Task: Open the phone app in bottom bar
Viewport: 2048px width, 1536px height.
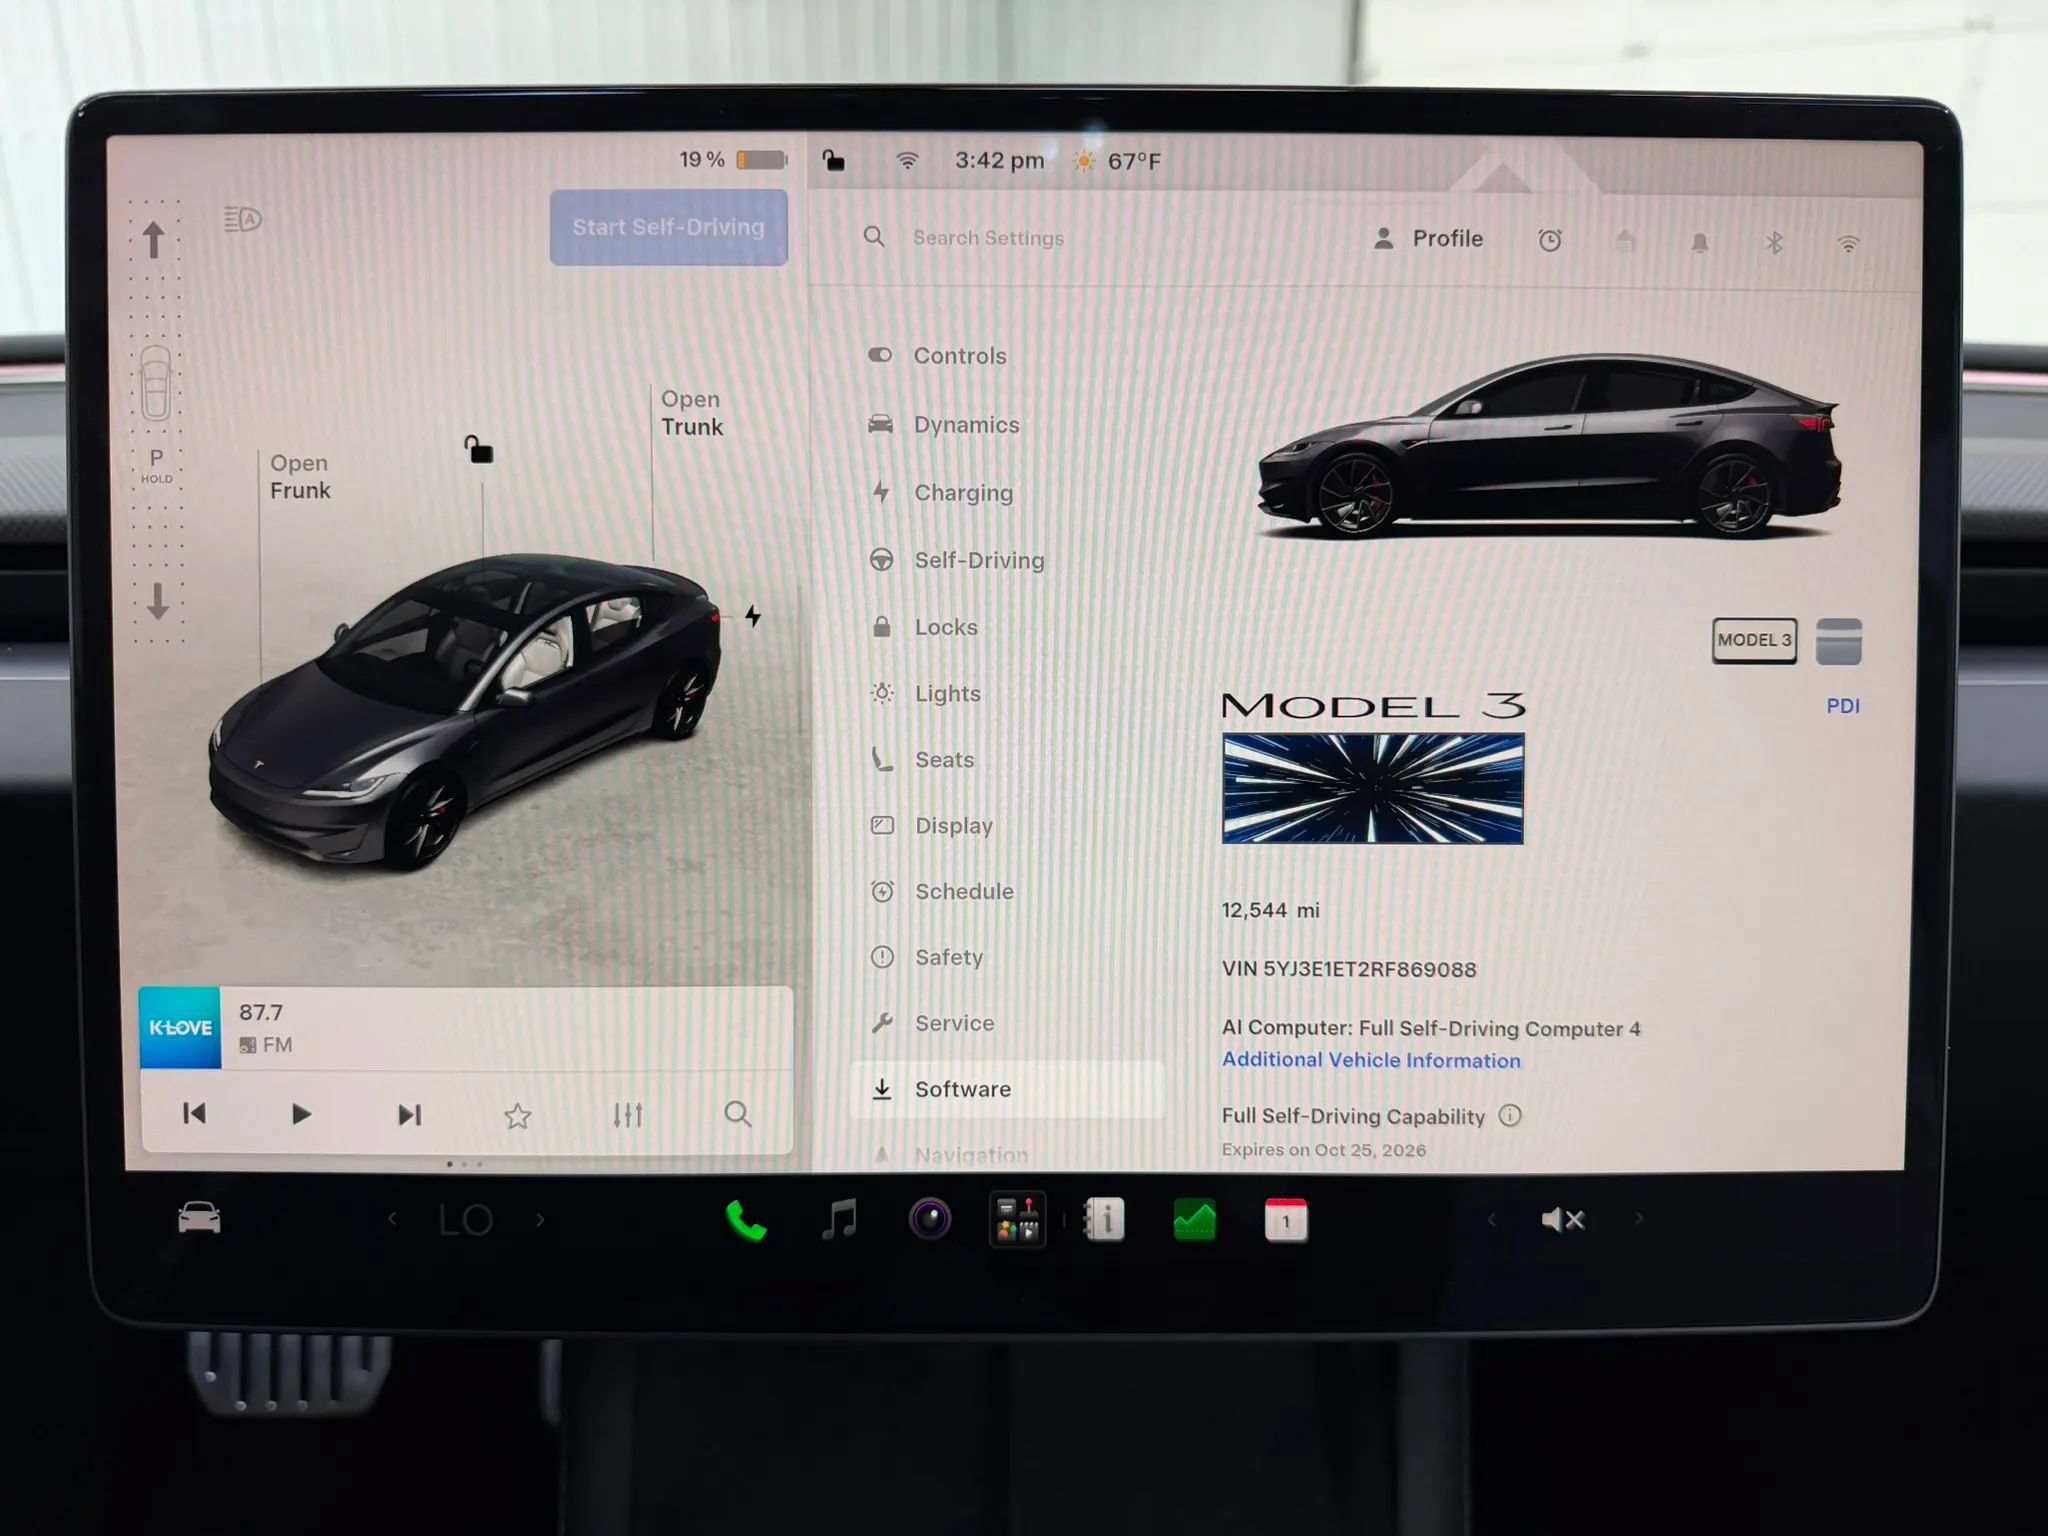Action: tap(746, 1220)
